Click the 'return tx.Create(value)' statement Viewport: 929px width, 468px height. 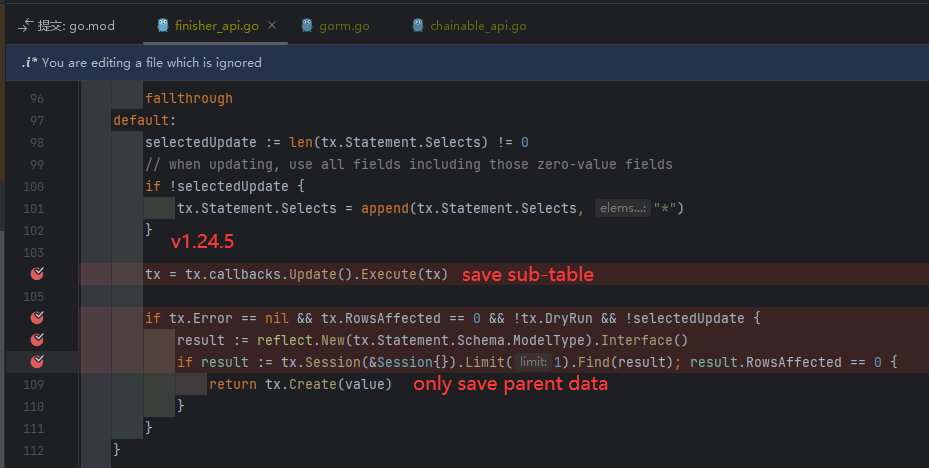(300, 384)
